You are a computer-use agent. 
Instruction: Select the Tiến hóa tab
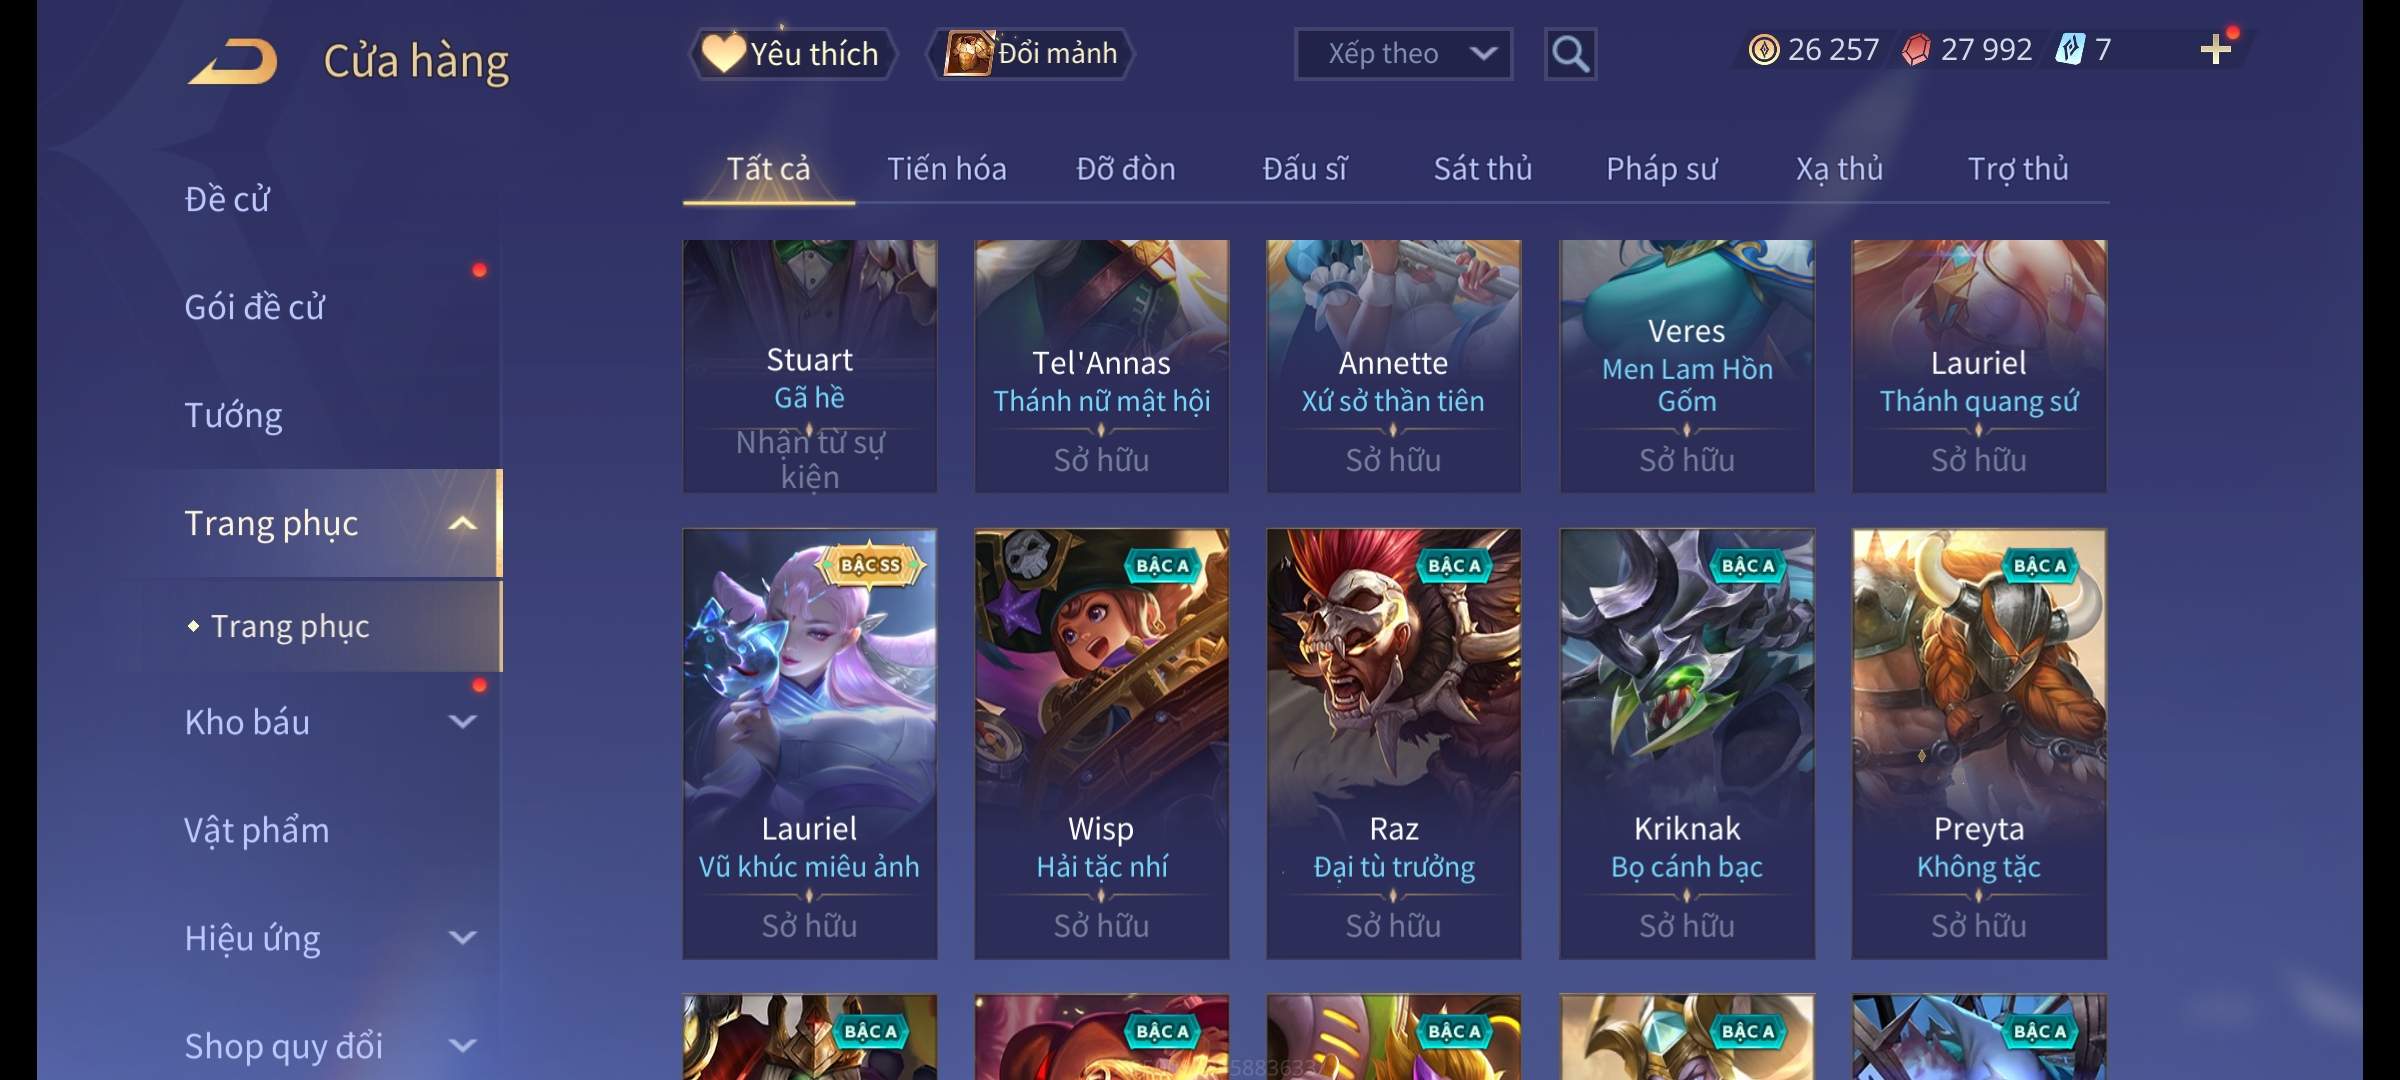[946, 169]
